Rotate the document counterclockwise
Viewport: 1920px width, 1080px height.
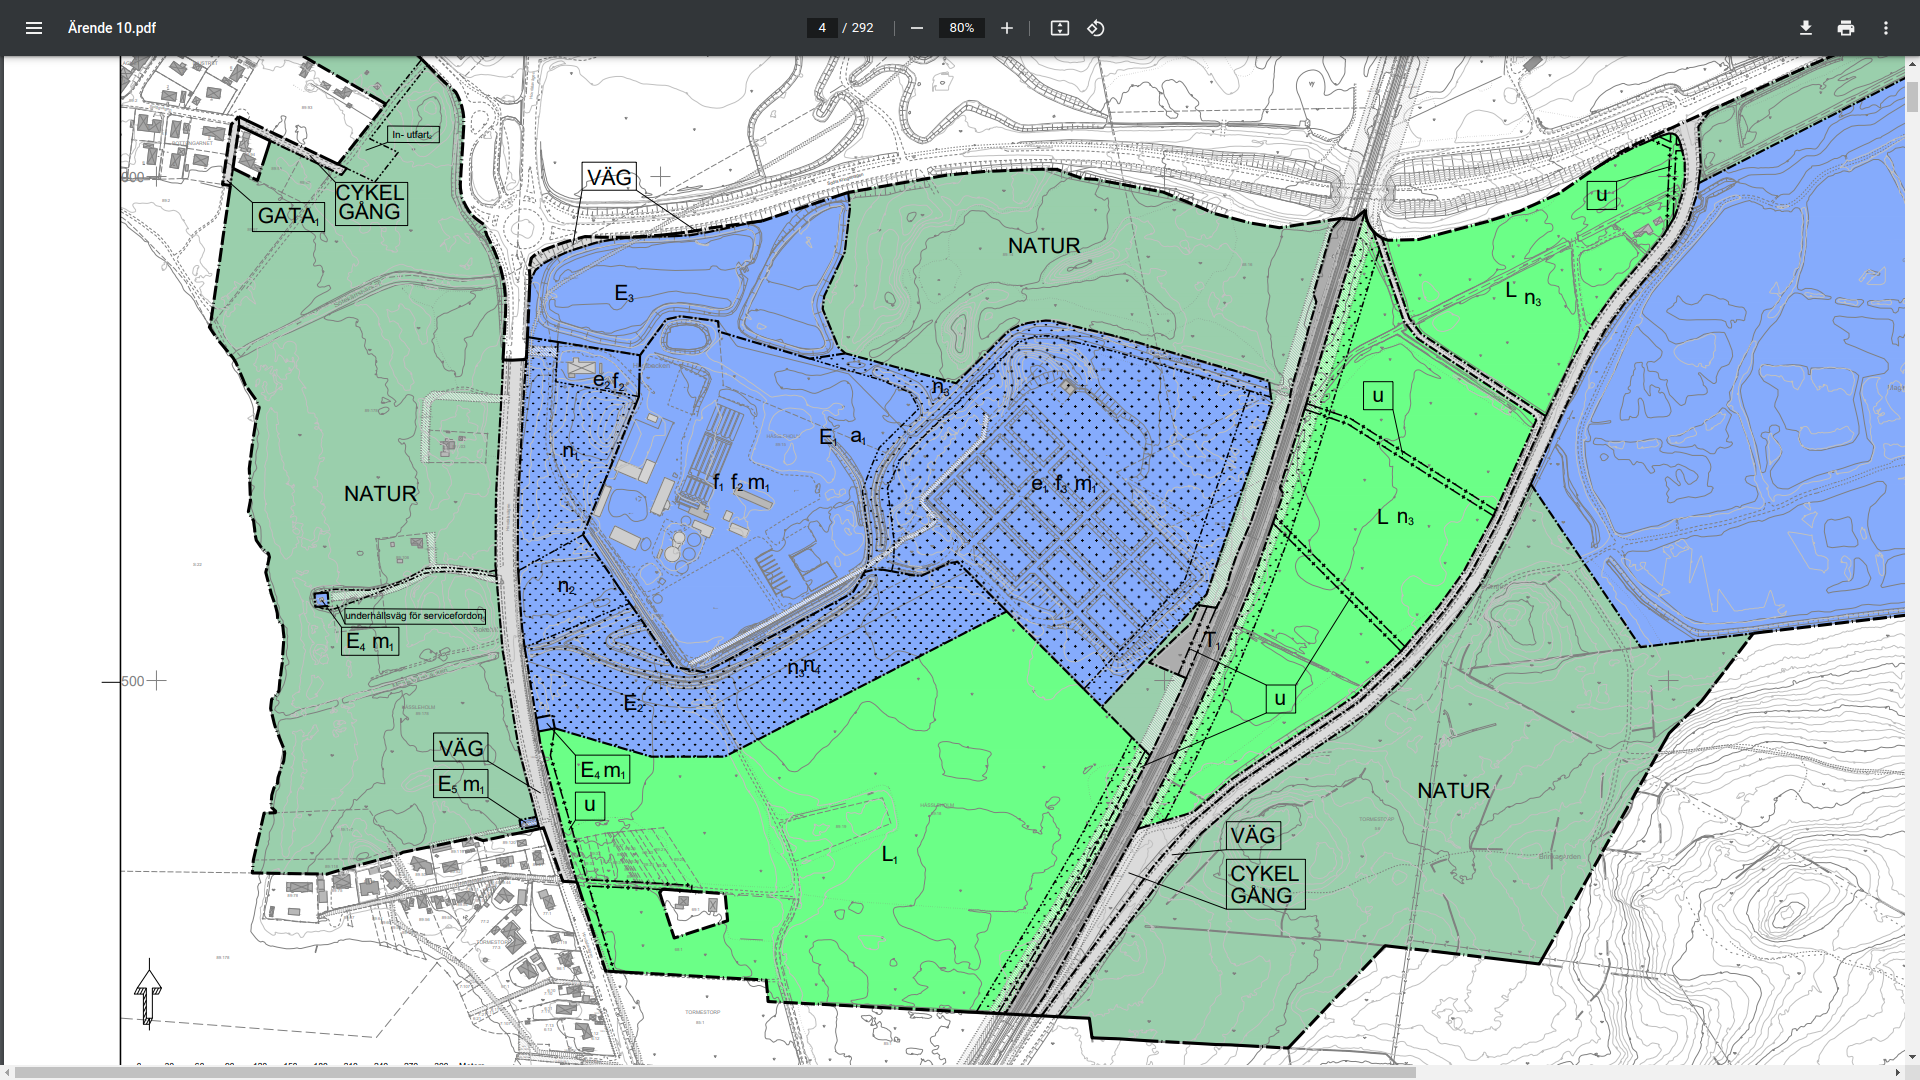pyautogui.click(x=1096, y=28)
